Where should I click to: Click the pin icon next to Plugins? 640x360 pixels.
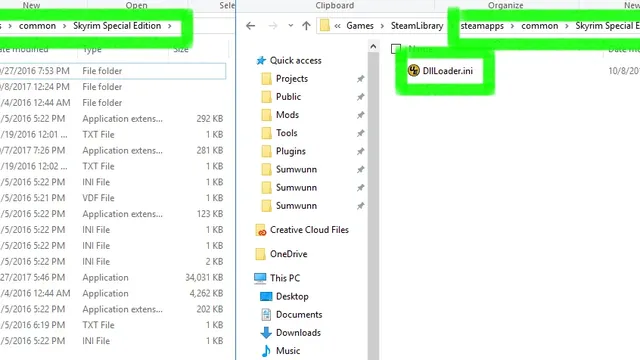(360, 151)
